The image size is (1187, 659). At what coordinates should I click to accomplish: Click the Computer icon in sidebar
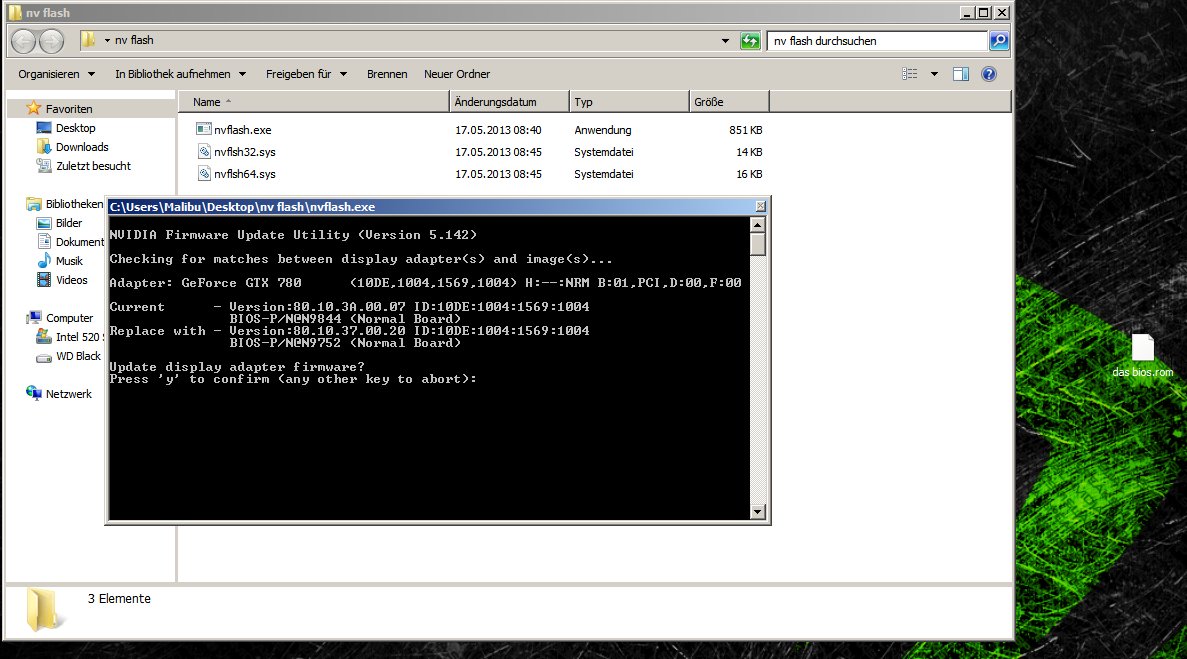33,318
